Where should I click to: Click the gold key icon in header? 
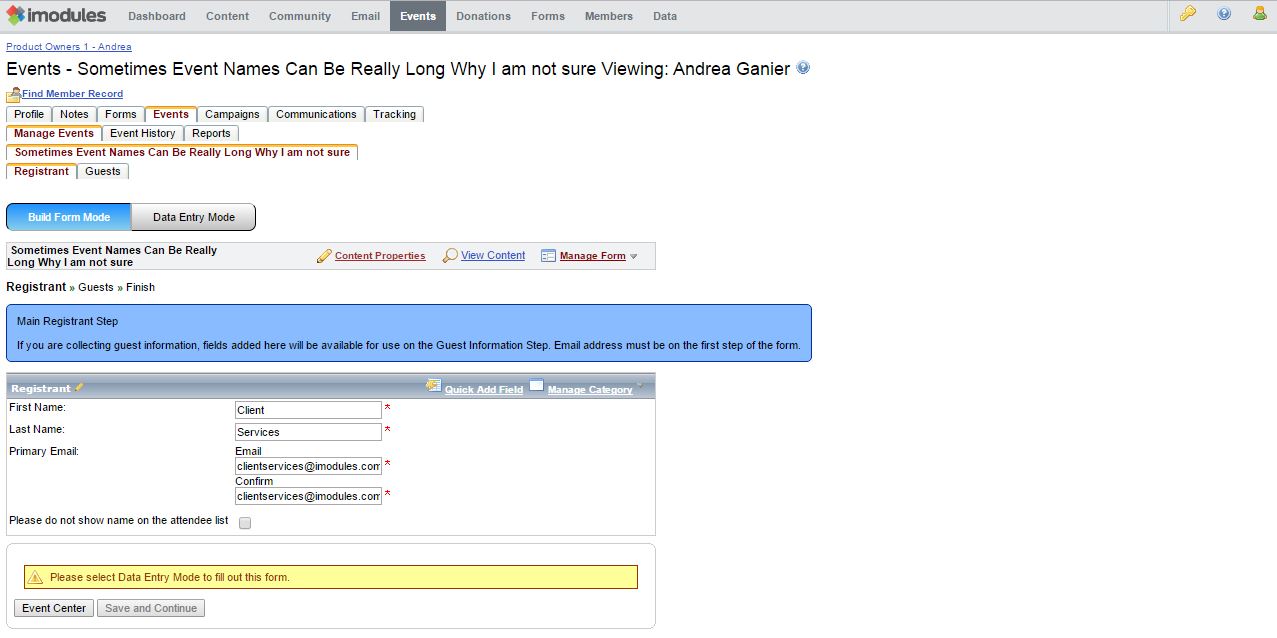tap(1187, 14)
